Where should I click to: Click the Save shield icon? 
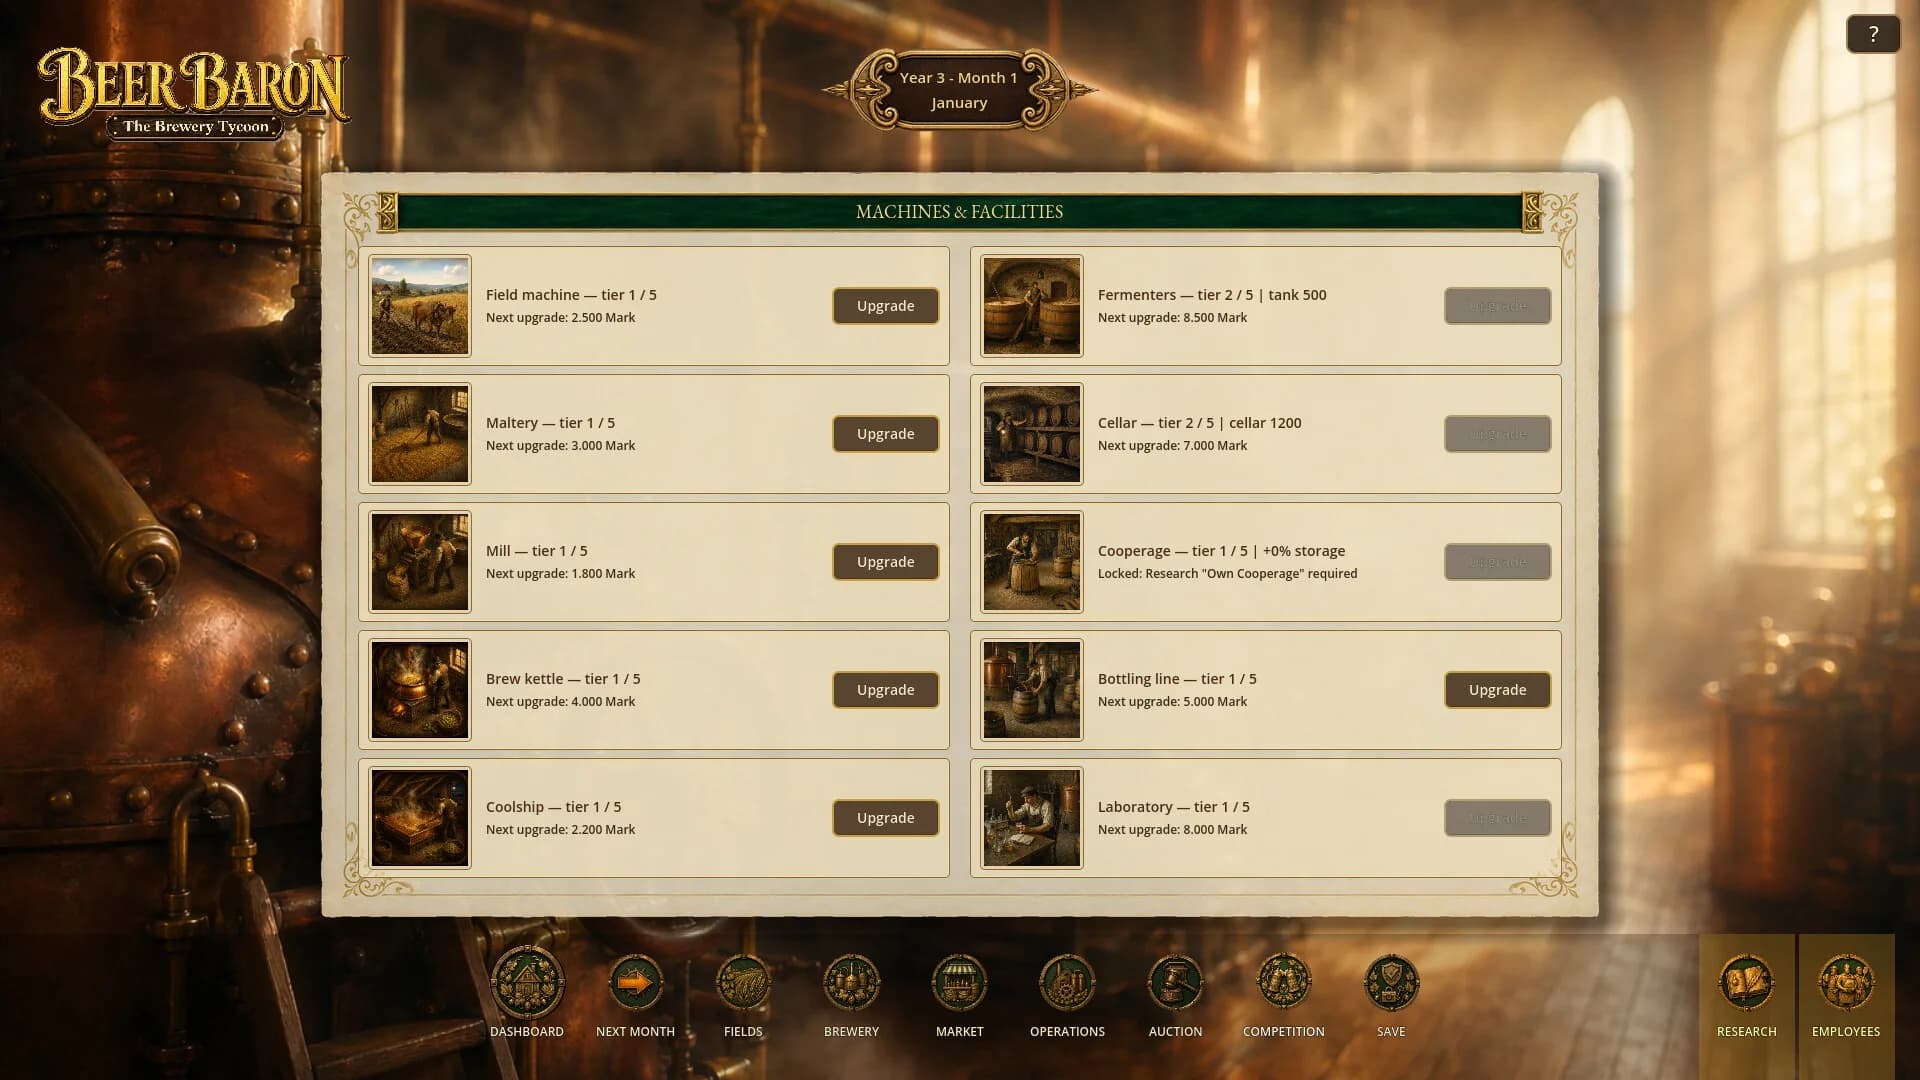pyautogui.click(x=1391, y=983)
